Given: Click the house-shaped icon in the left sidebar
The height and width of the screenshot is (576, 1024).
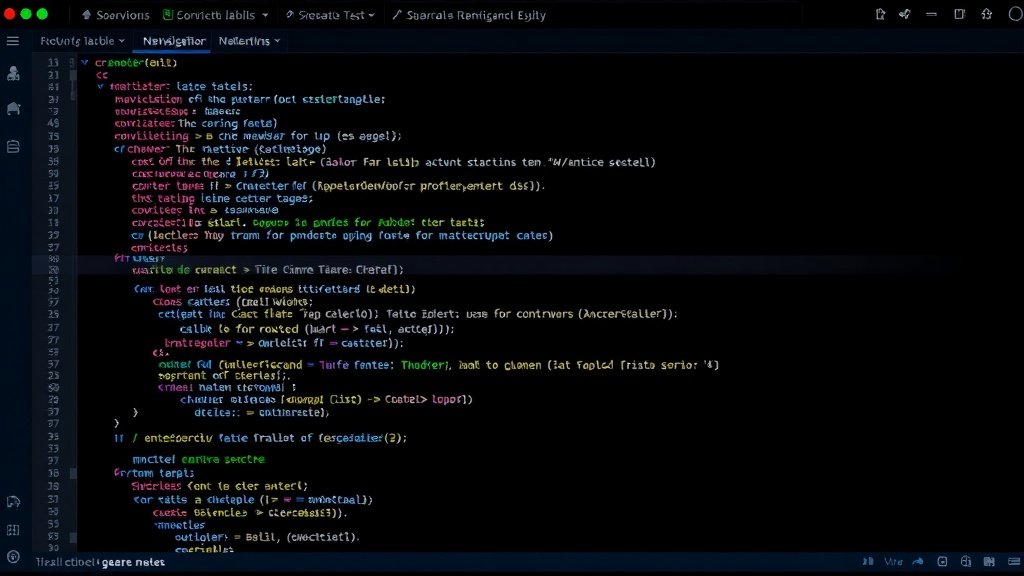Looking at the screenshot, I should (13, 108).
